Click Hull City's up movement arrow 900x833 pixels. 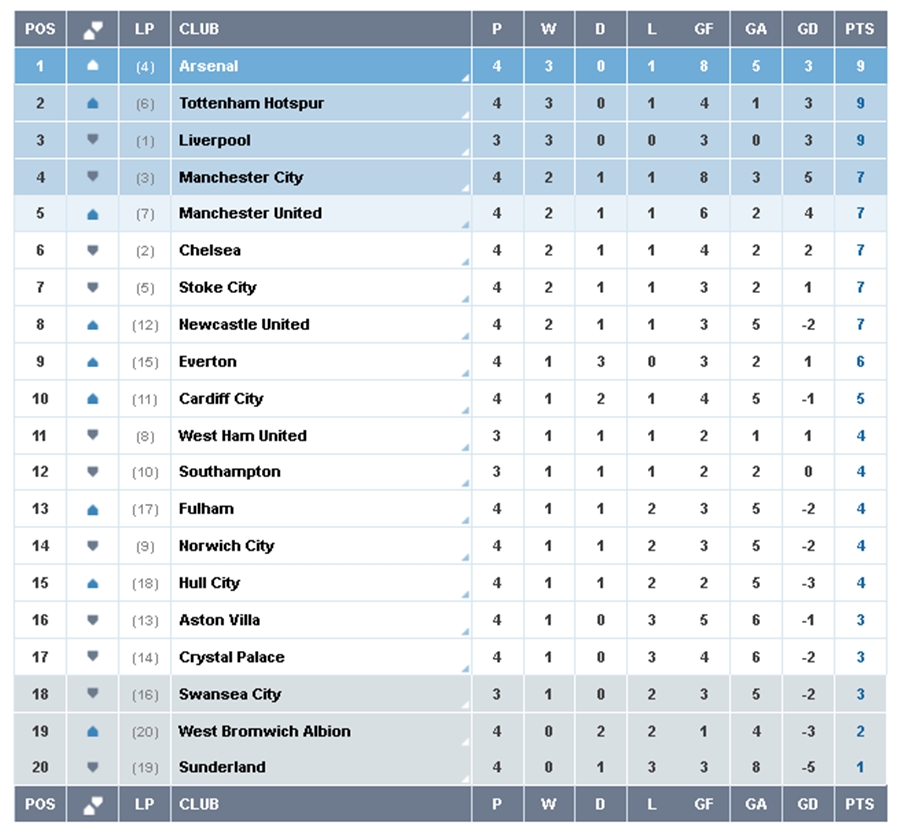[93, 583]
